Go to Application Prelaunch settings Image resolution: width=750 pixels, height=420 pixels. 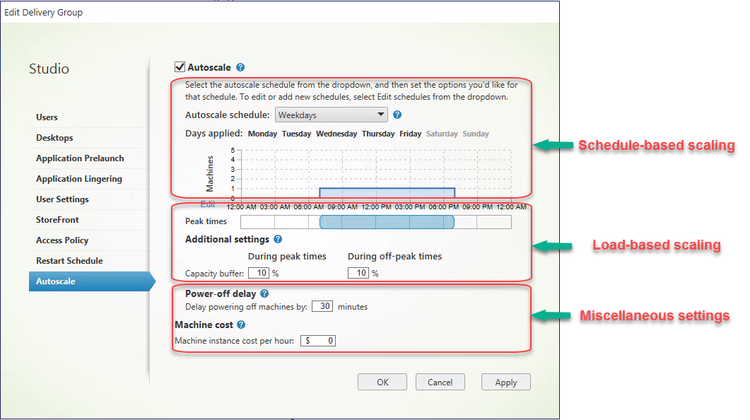pyautogui.click(x=80, y=158)
